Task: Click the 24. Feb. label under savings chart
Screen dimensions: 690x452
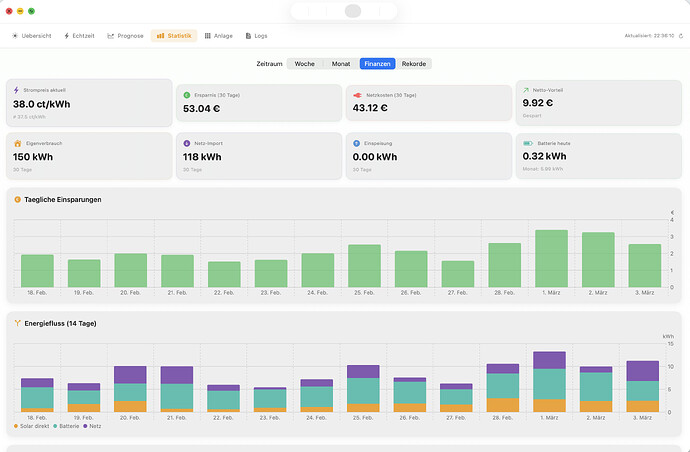Action: tap(317, 293)
